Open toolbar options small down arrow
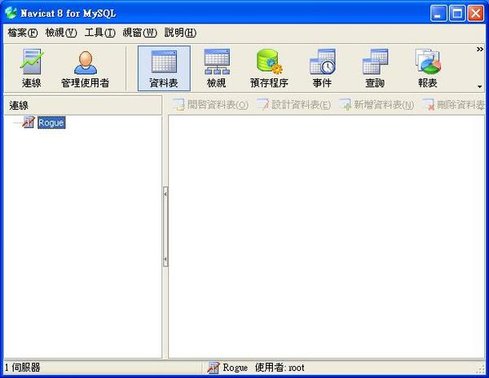 480,87
